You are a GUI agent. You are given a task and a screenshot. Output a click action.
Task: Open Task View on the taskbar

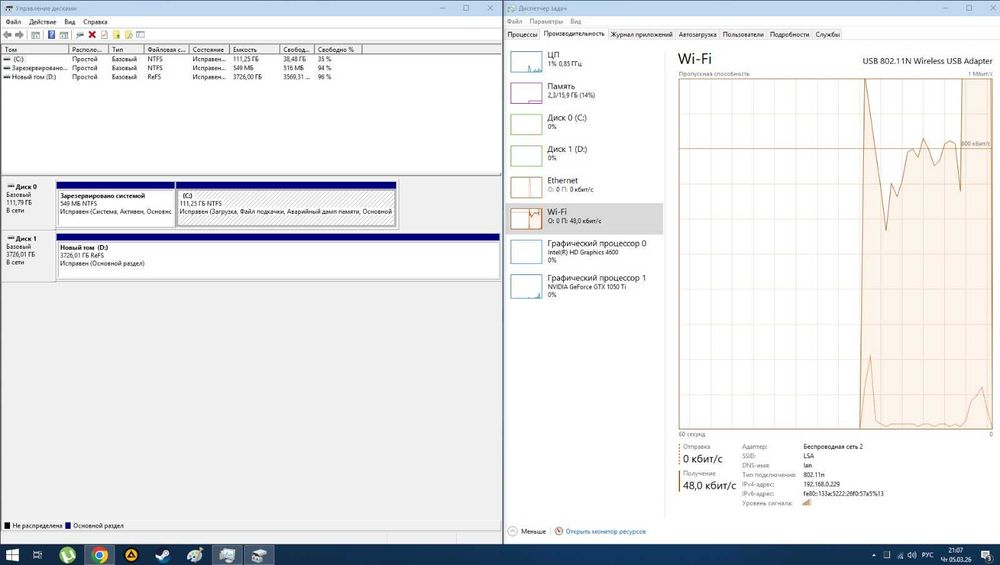38,555
